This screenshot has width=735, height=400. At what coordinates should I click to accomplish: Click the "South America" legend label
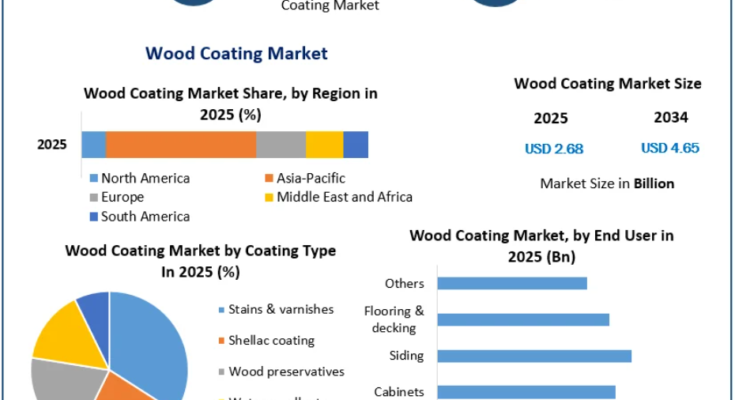[x=145, y=217]
